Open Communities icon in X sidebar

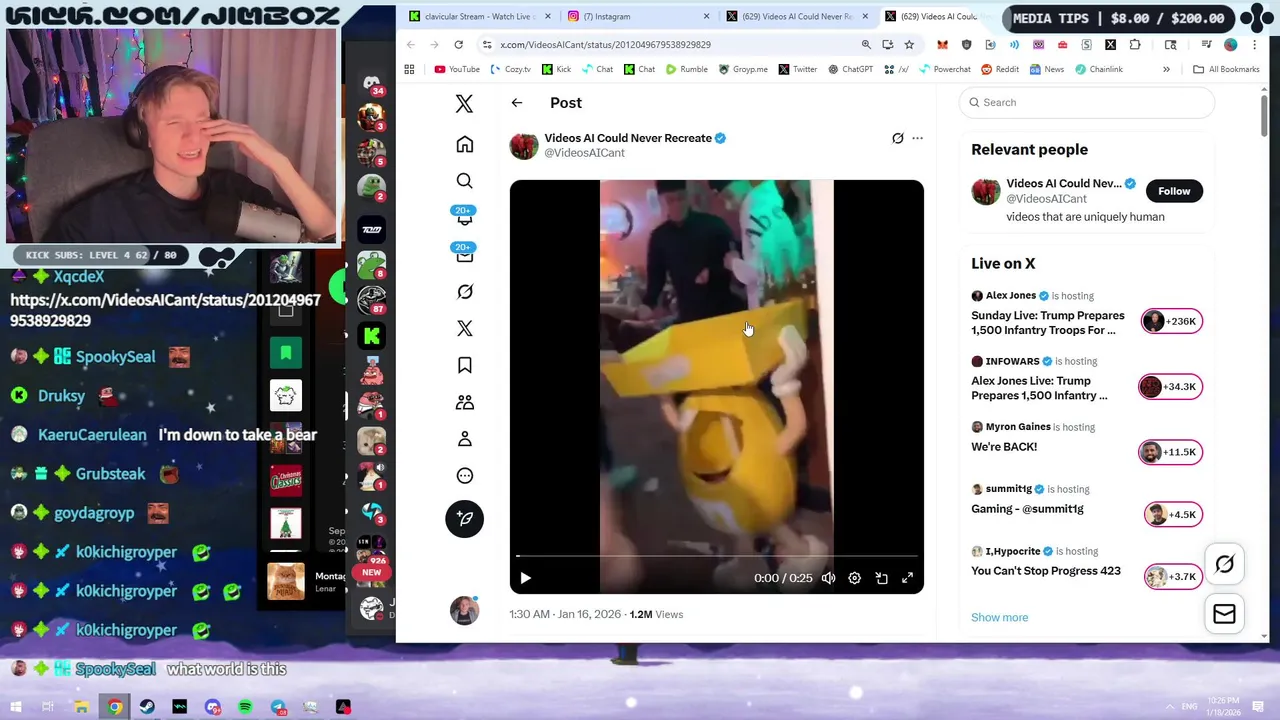(464, 402)
